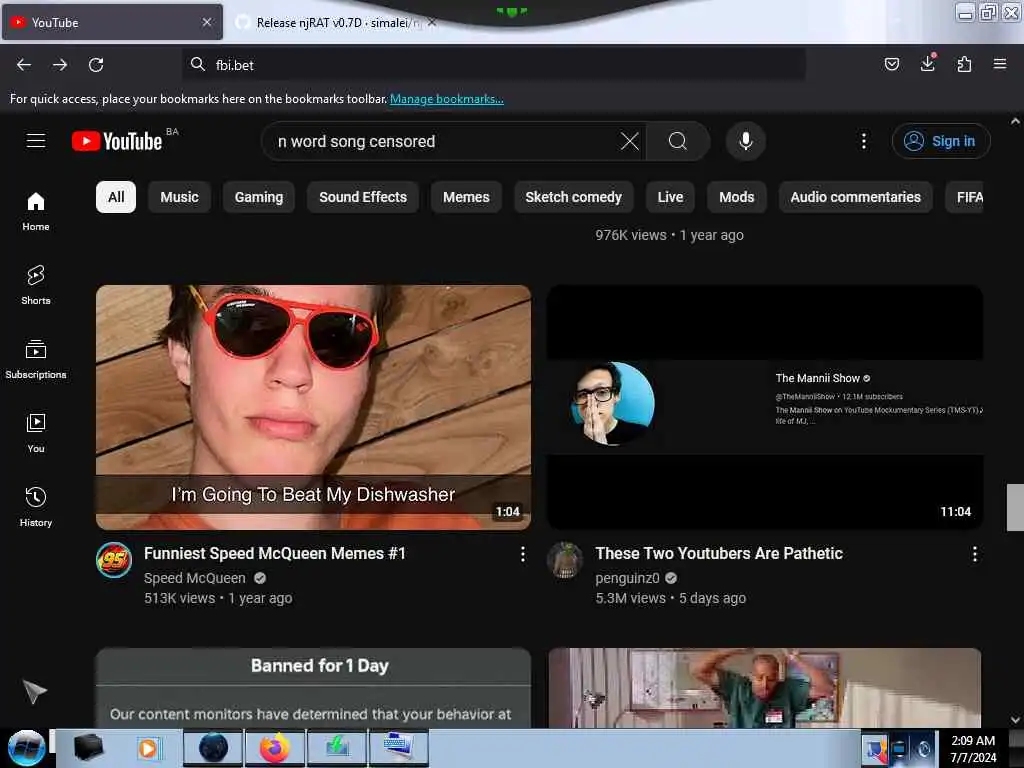This screenshot has width=1024, height=768.
Task: Open the dancing man video thumbnail
Action: pyautogui.click(x=765, y=687)
